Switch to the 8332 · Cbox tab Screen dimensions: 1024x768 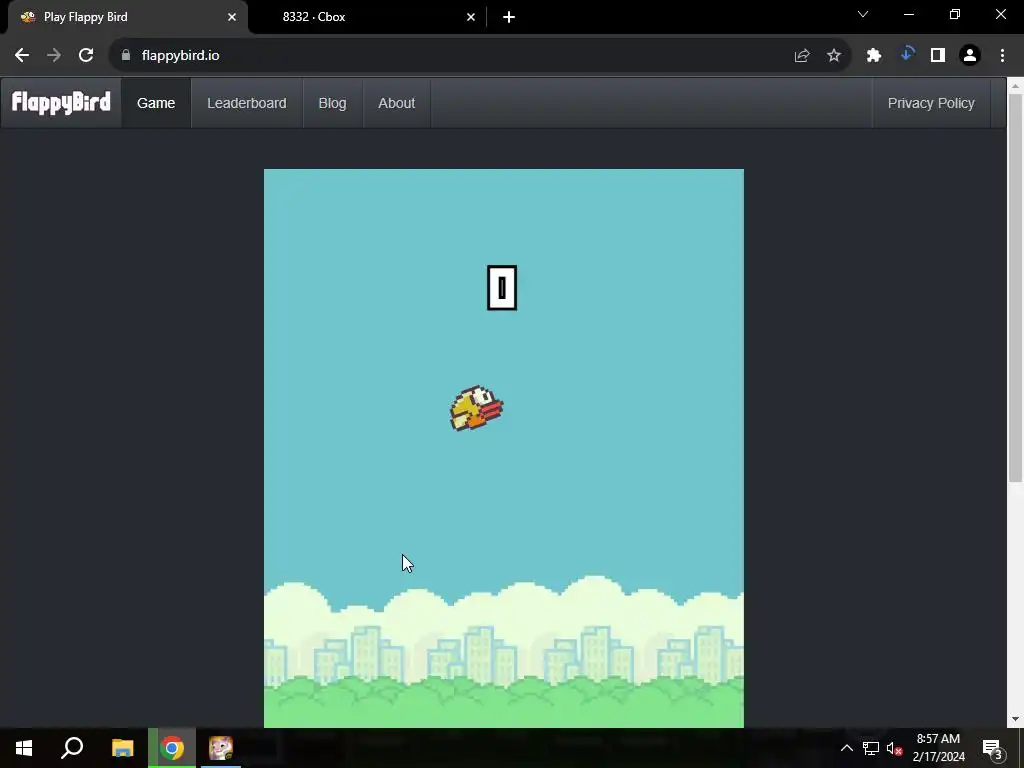[x=366, y=17]
